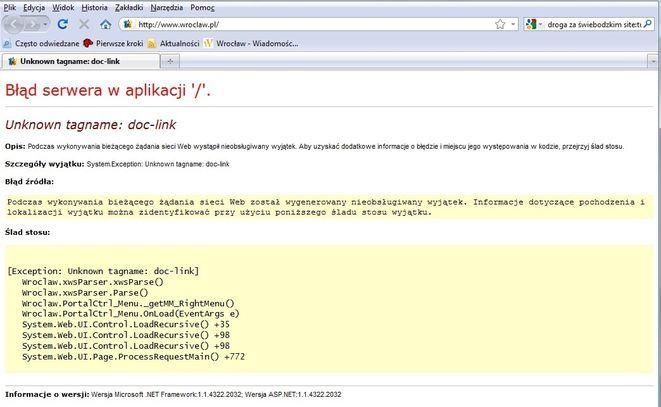Run search with magnifying glass icon
Screen dimensions: 661x407
coord(648,24)
